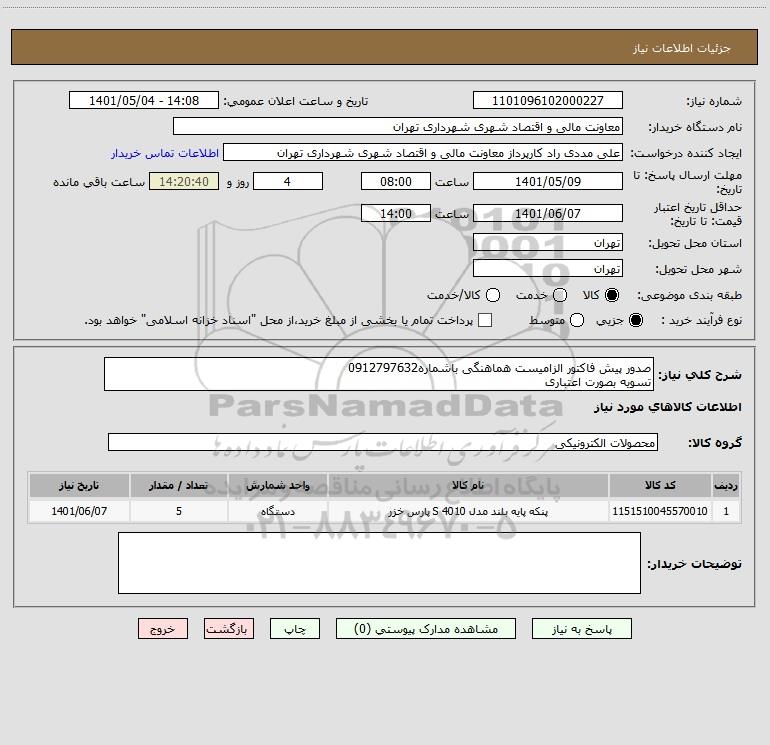Click مشاهده مدارک پیوستی (0) button
Viewport: 770px width, 745px height.
[x=426, y=629]
